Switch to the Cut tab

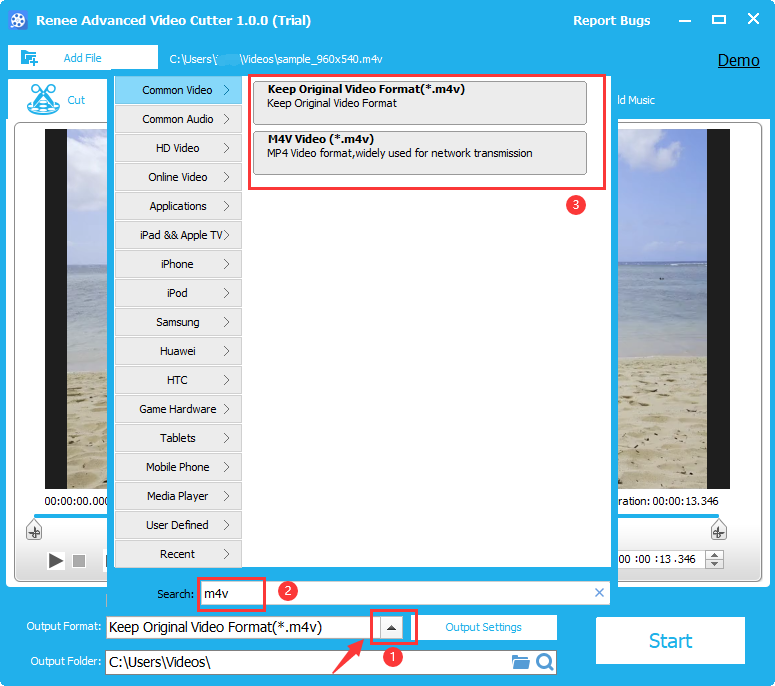tap(58, 99)
